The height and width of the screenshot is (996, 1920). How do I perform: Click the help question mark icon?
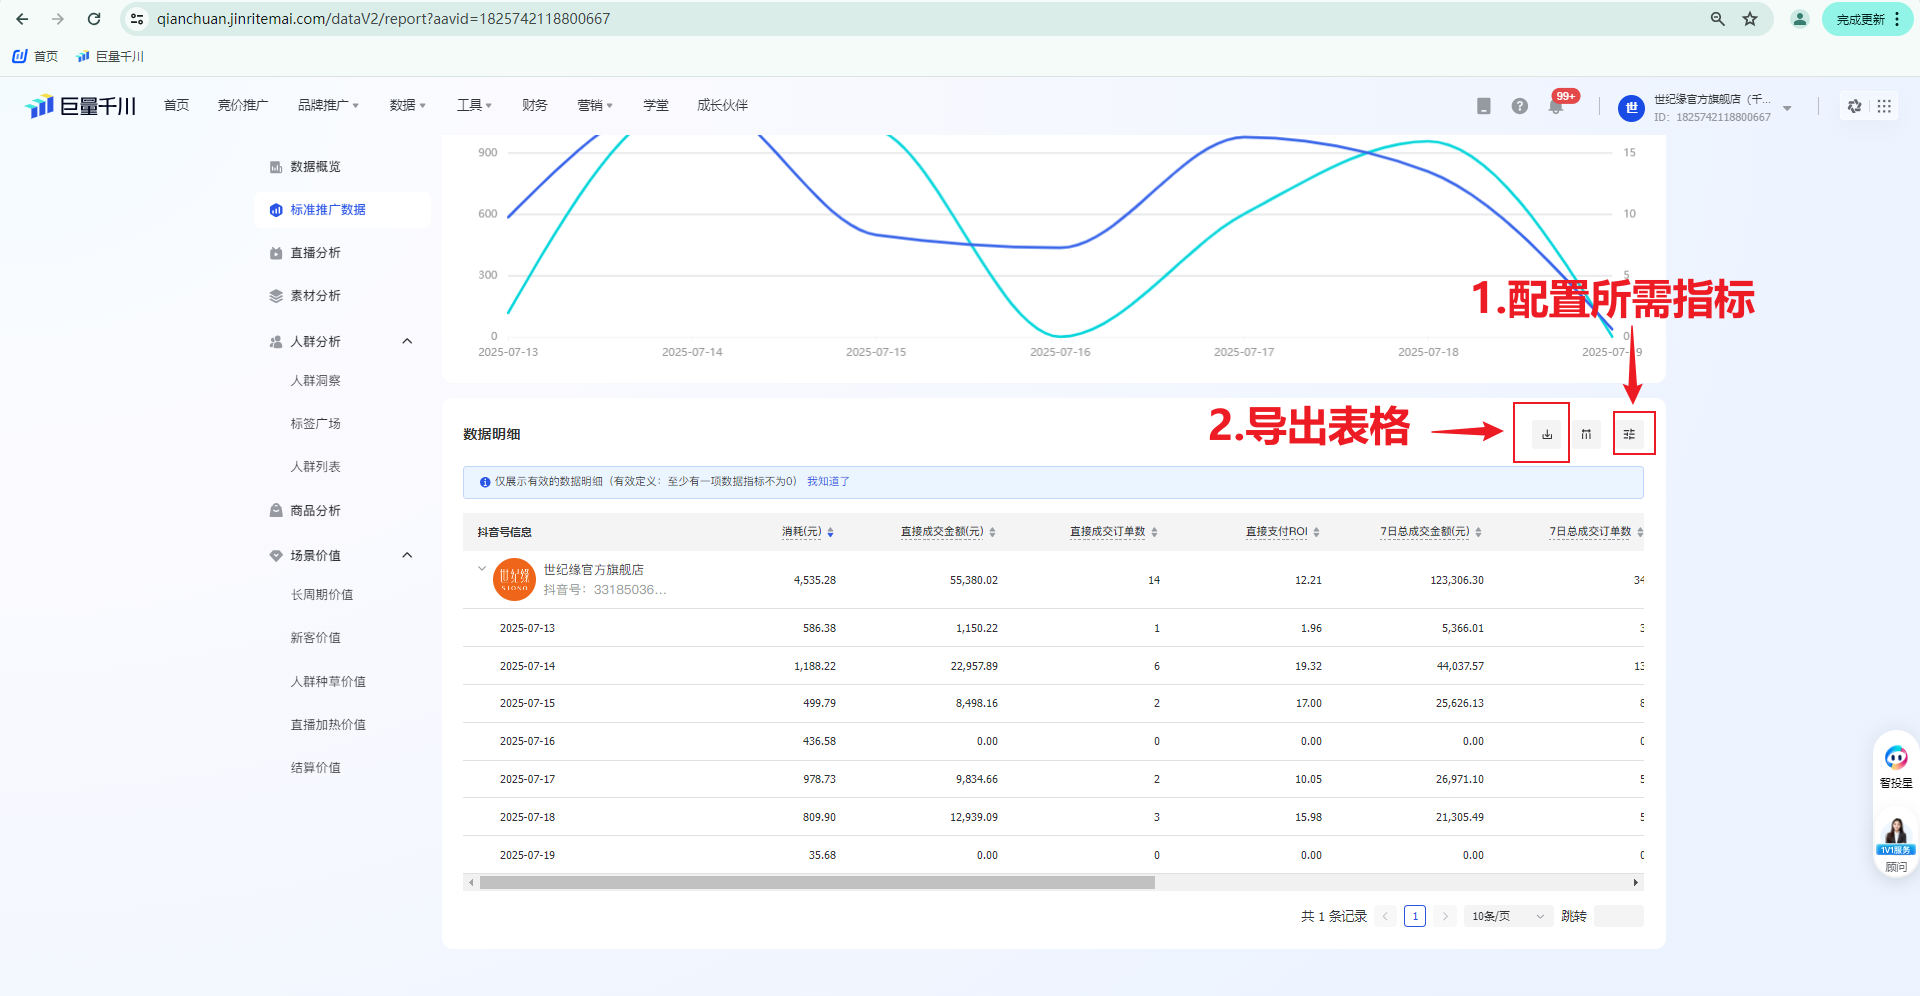[1519, 106]
